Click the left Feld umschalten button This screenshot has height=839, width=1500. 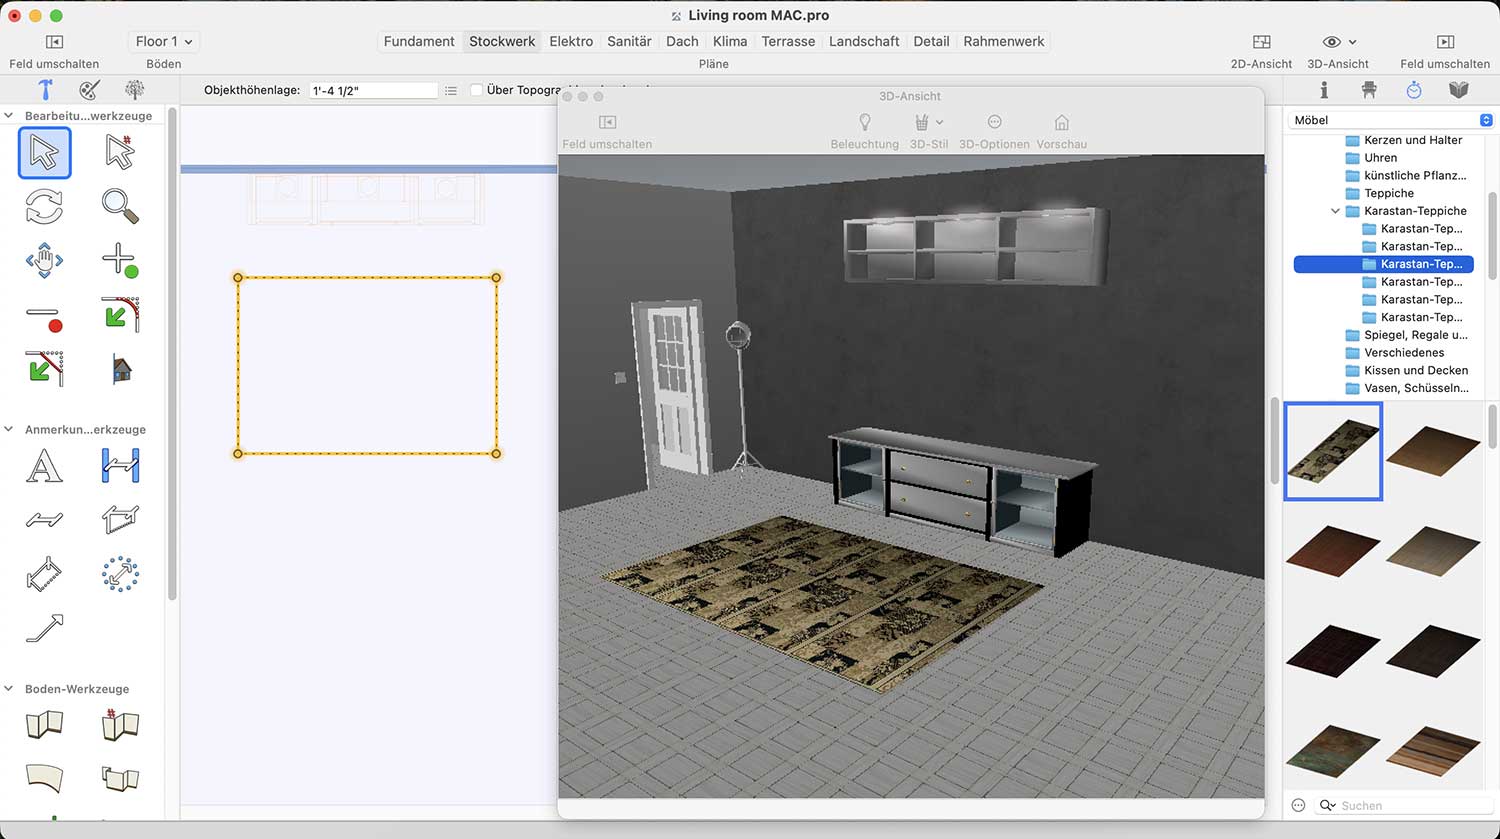(x=54, y=42)
